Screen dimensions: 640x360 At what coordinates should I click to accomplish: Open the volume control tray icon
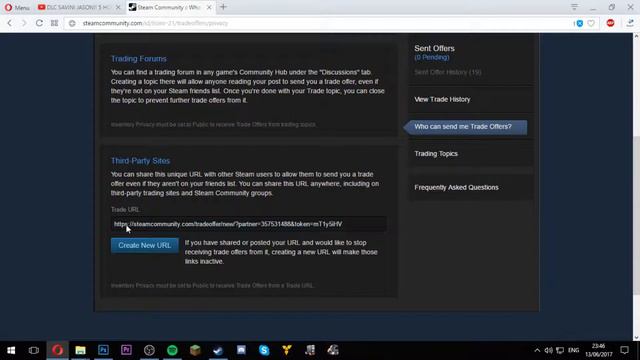[x=549, y=351]
